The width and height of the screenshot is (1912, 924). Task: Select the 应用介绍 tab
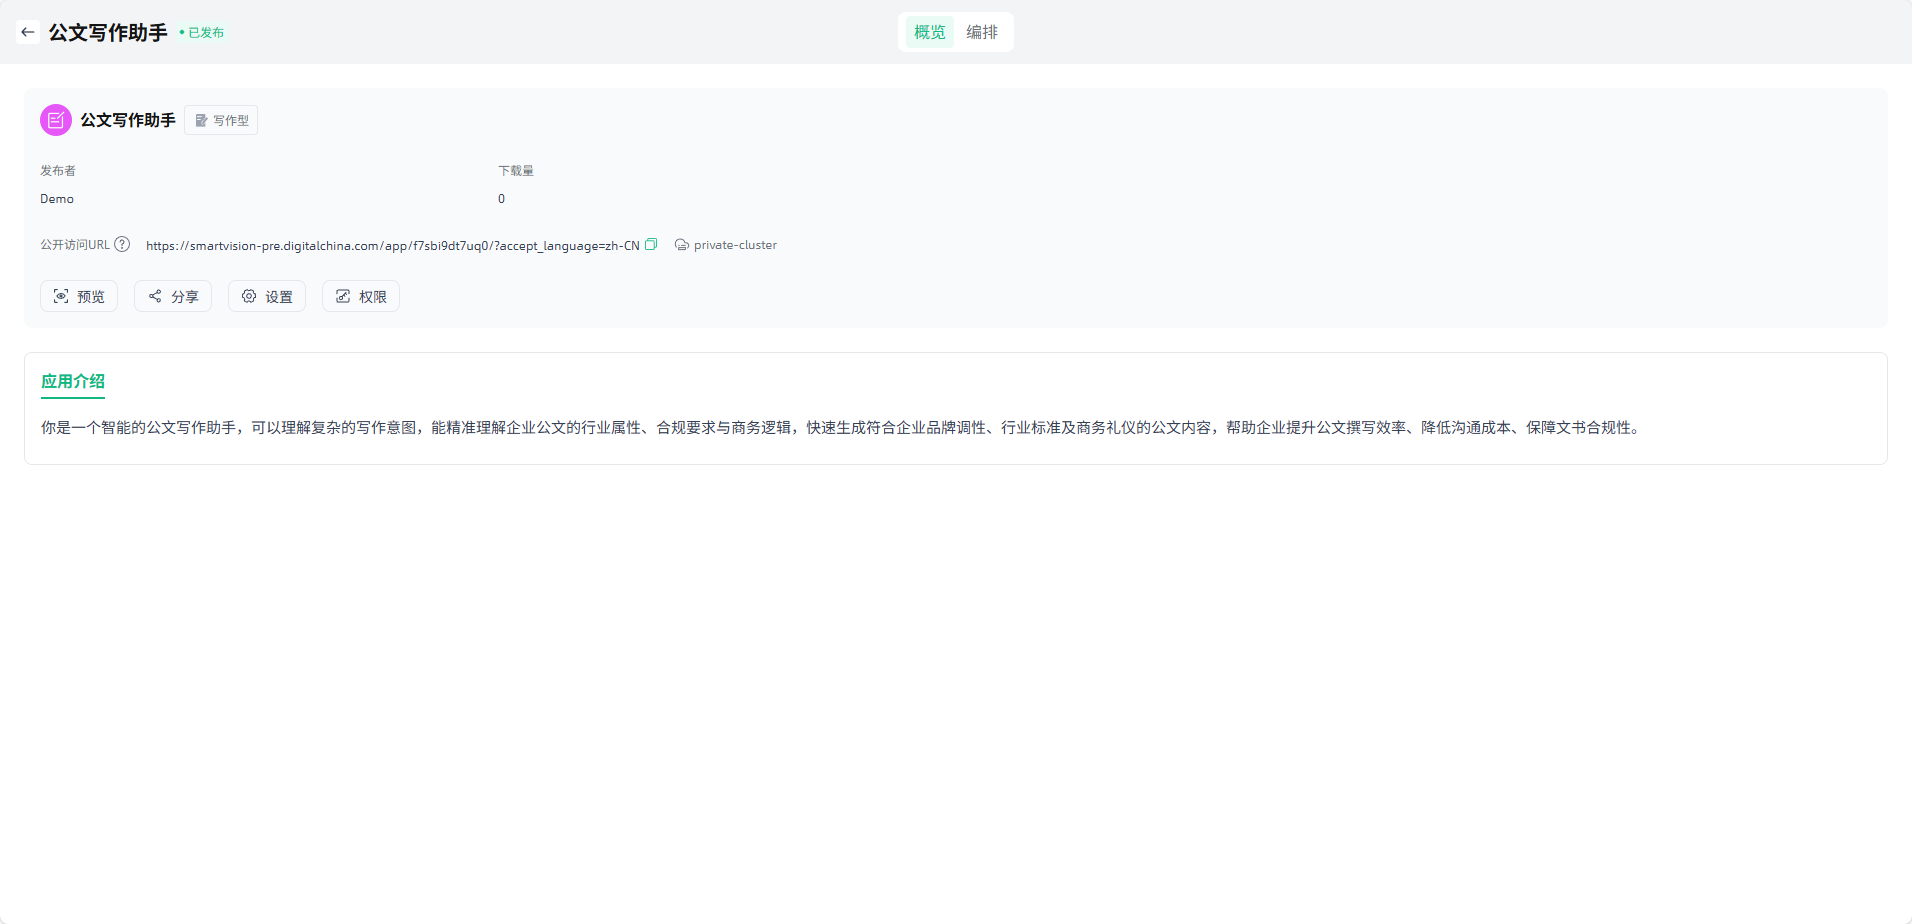[73, 381]
